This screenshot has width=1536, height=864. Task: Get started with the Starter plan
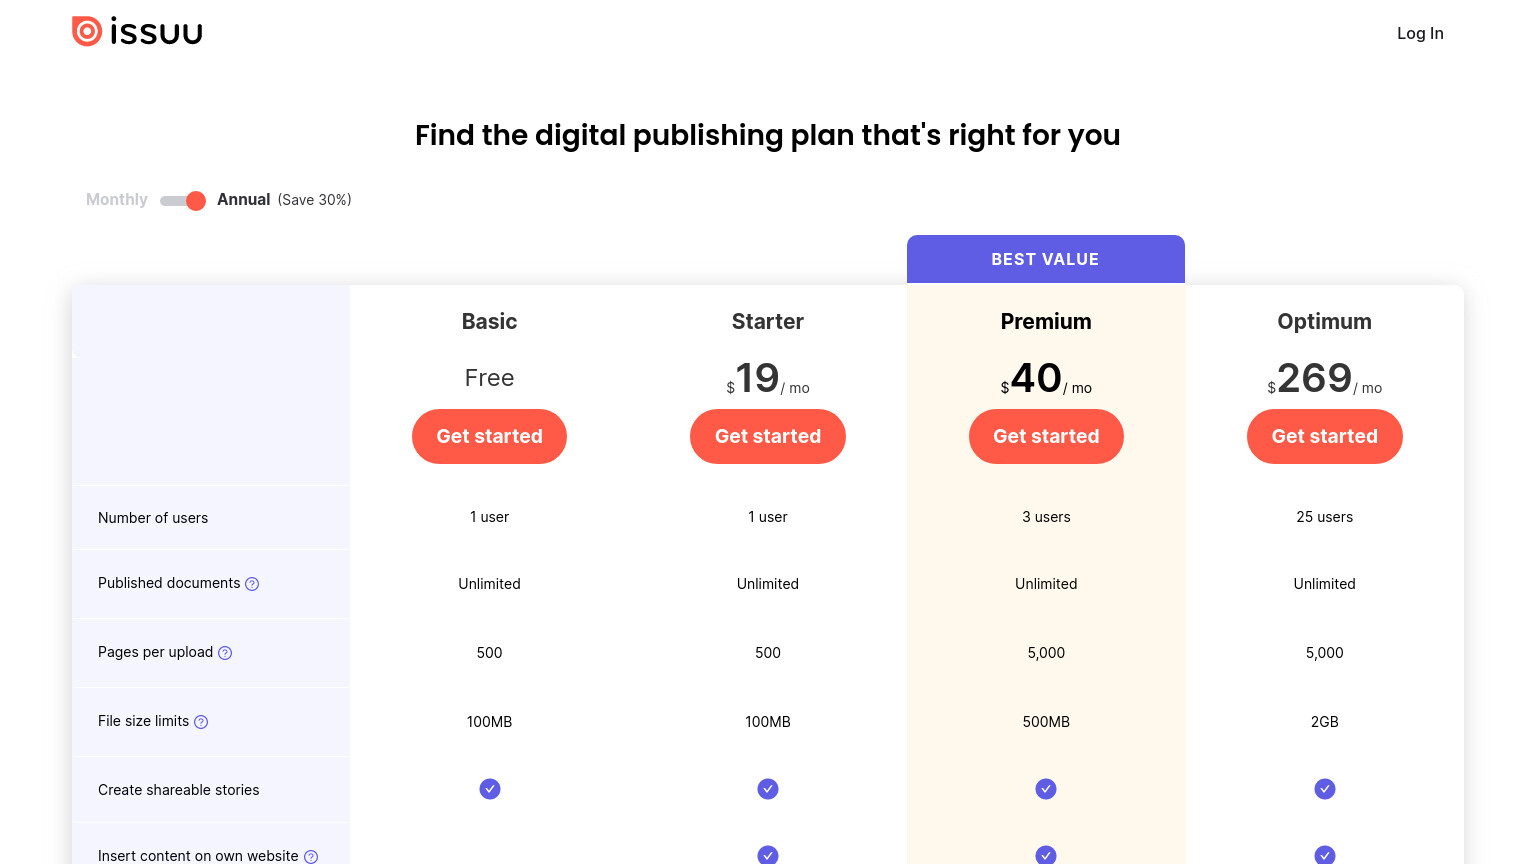(x=768, y=436)
